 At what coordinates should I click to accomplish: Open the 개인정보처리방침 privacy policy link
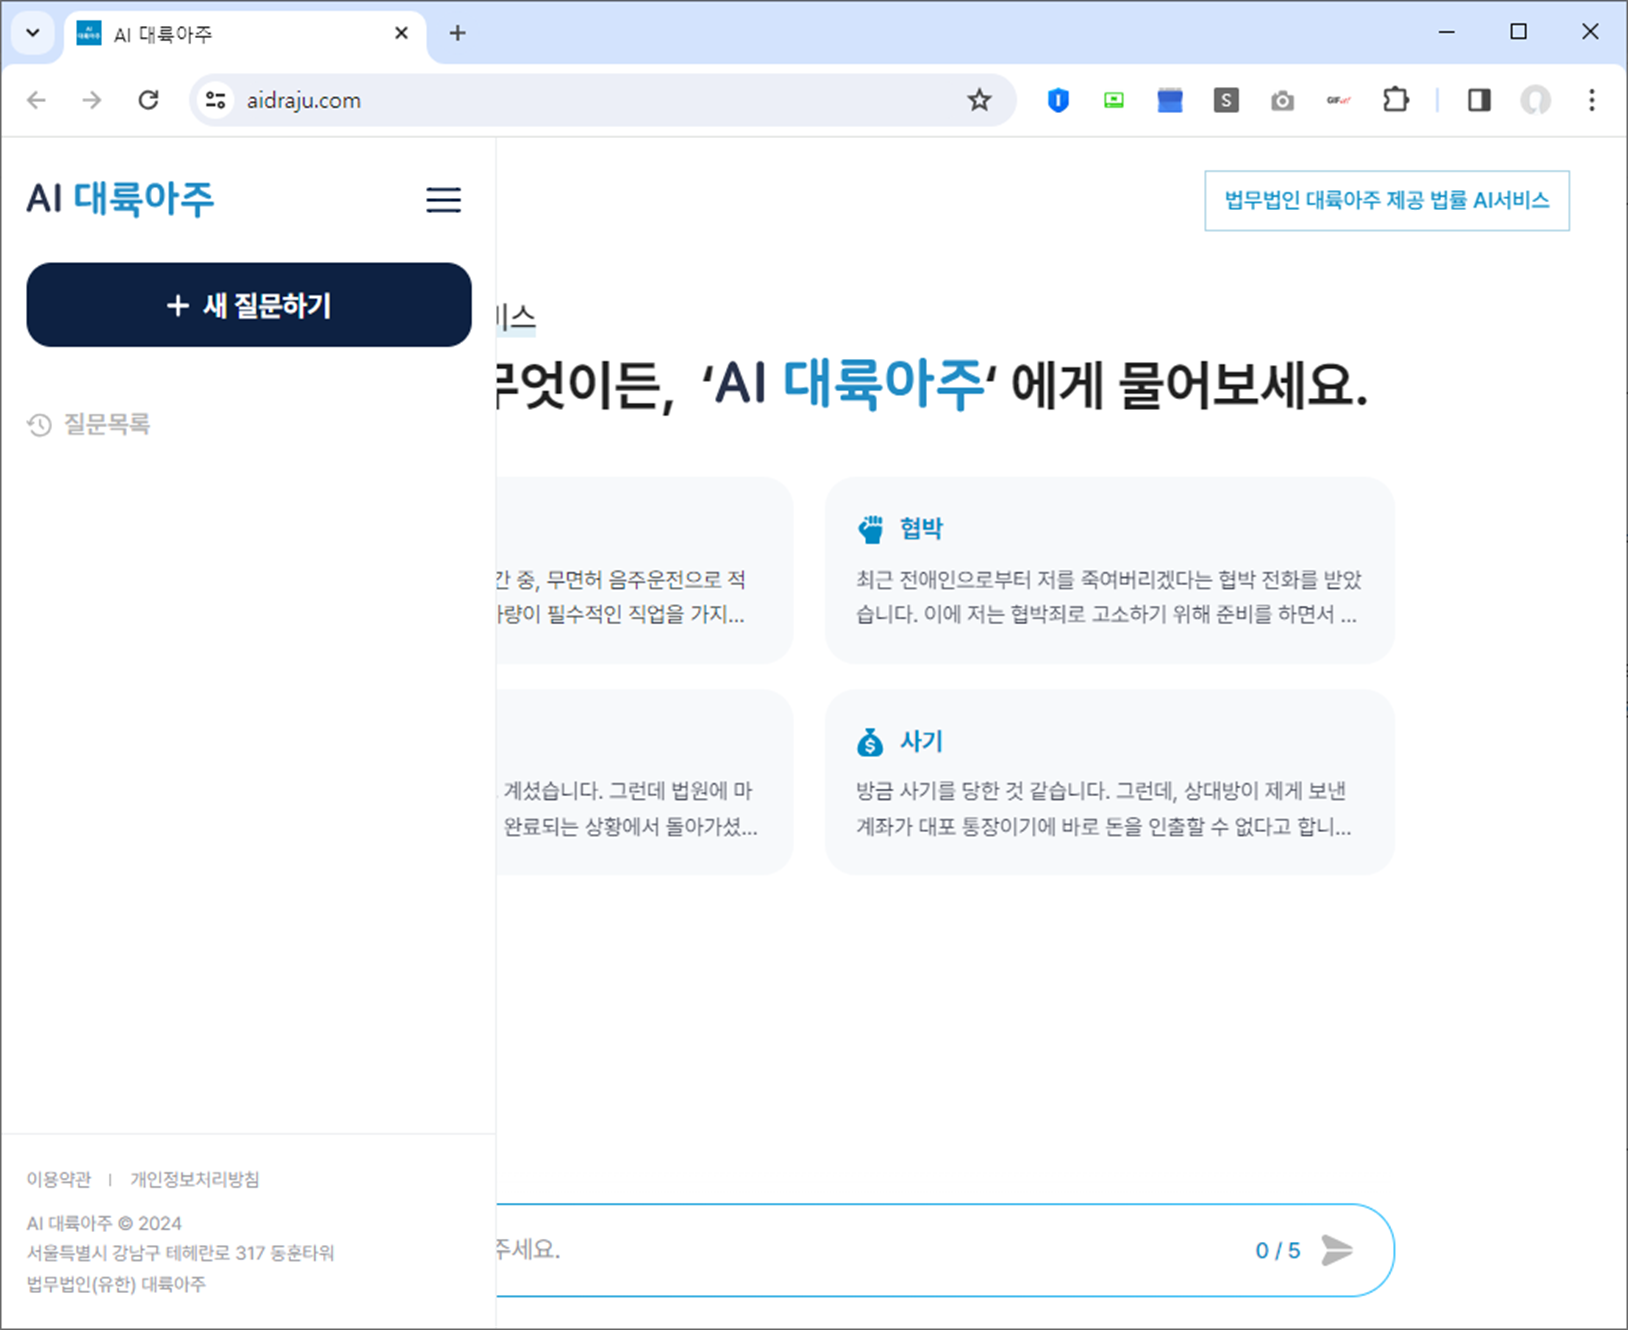196,1178
